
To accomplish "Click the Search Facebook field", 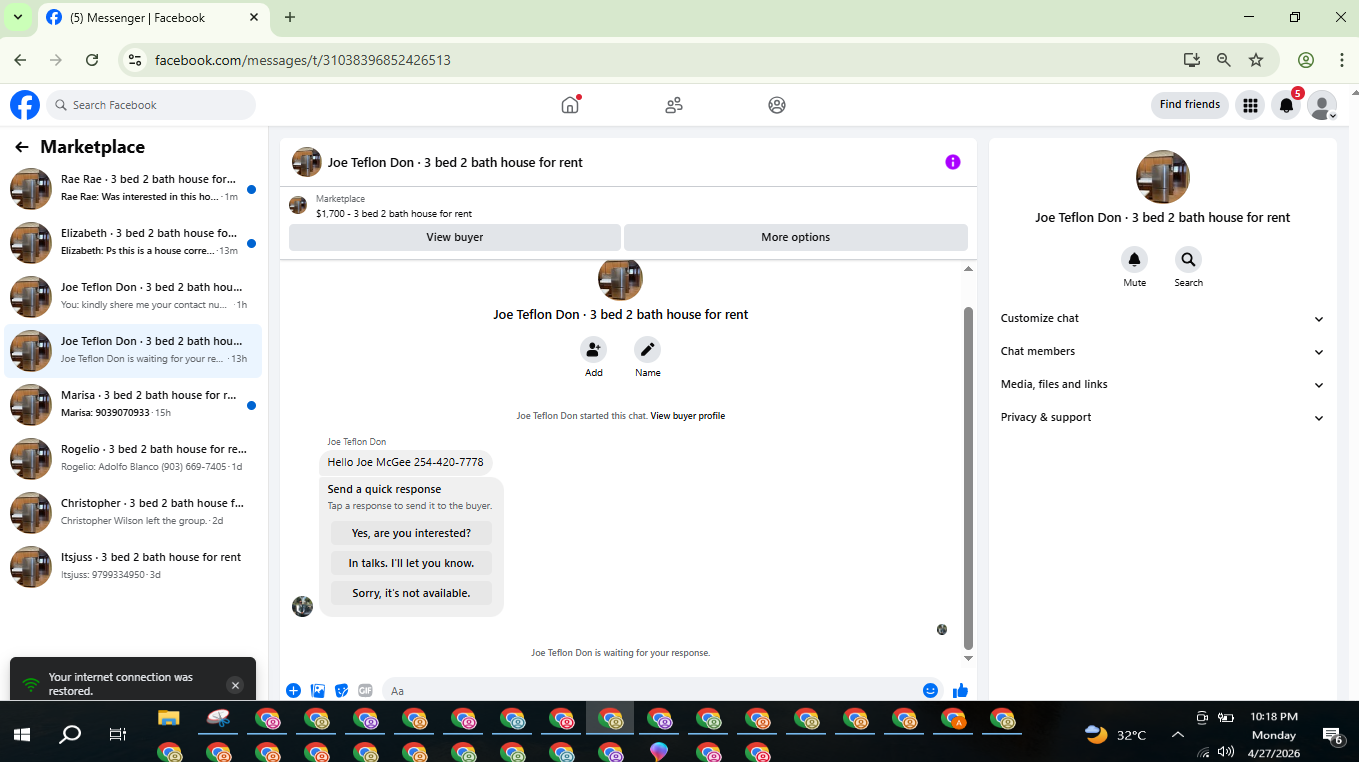I will point(151,105).
